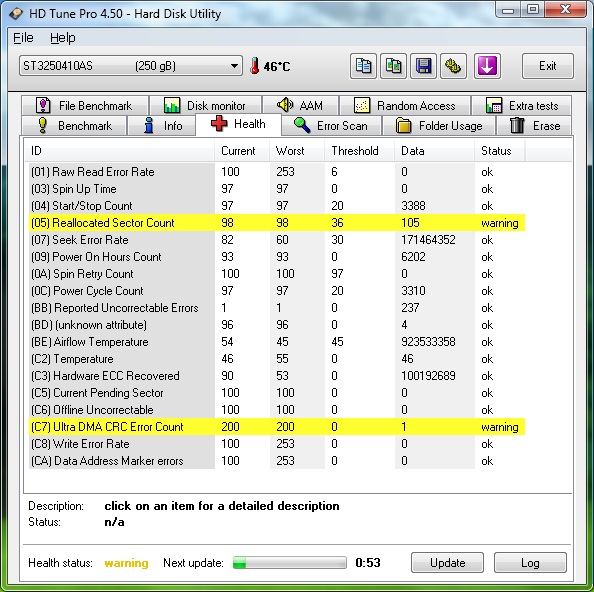The width and height of the screenshot is (594, 592).
Task: Select the Spin Retry Count row
Action: [x=277, y=274]
